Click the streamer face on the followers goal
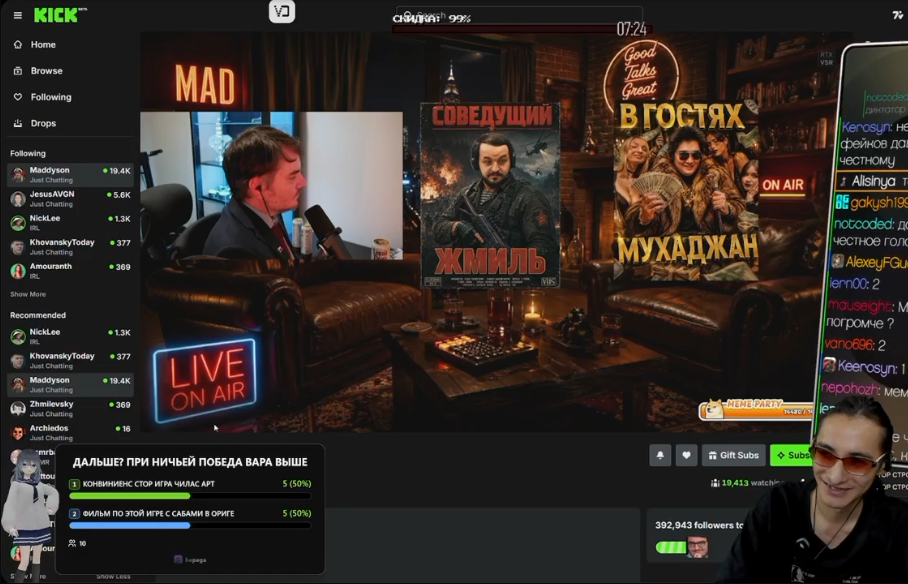This screenshot has width=908, height=584. pyautogui.click(x=697, y=547)
